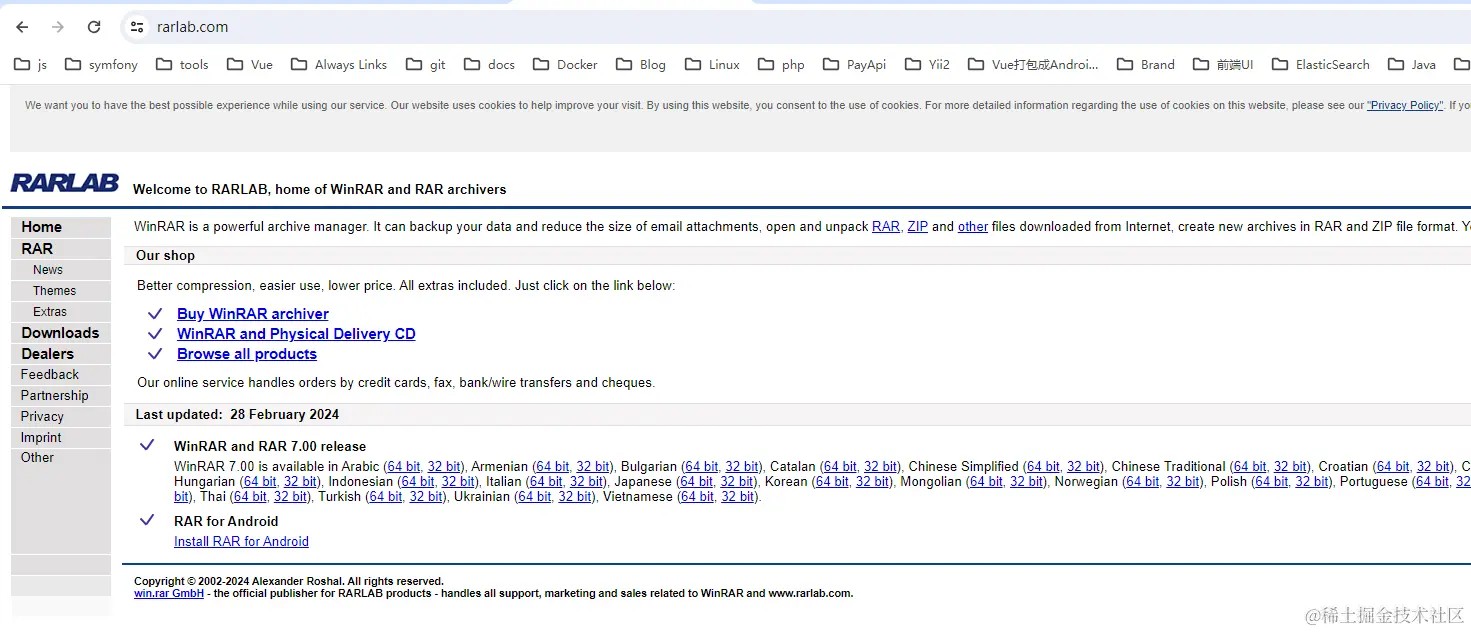Open the Yii2 bookmark folder
1471x632 pixels.
[x=927, y=64]
